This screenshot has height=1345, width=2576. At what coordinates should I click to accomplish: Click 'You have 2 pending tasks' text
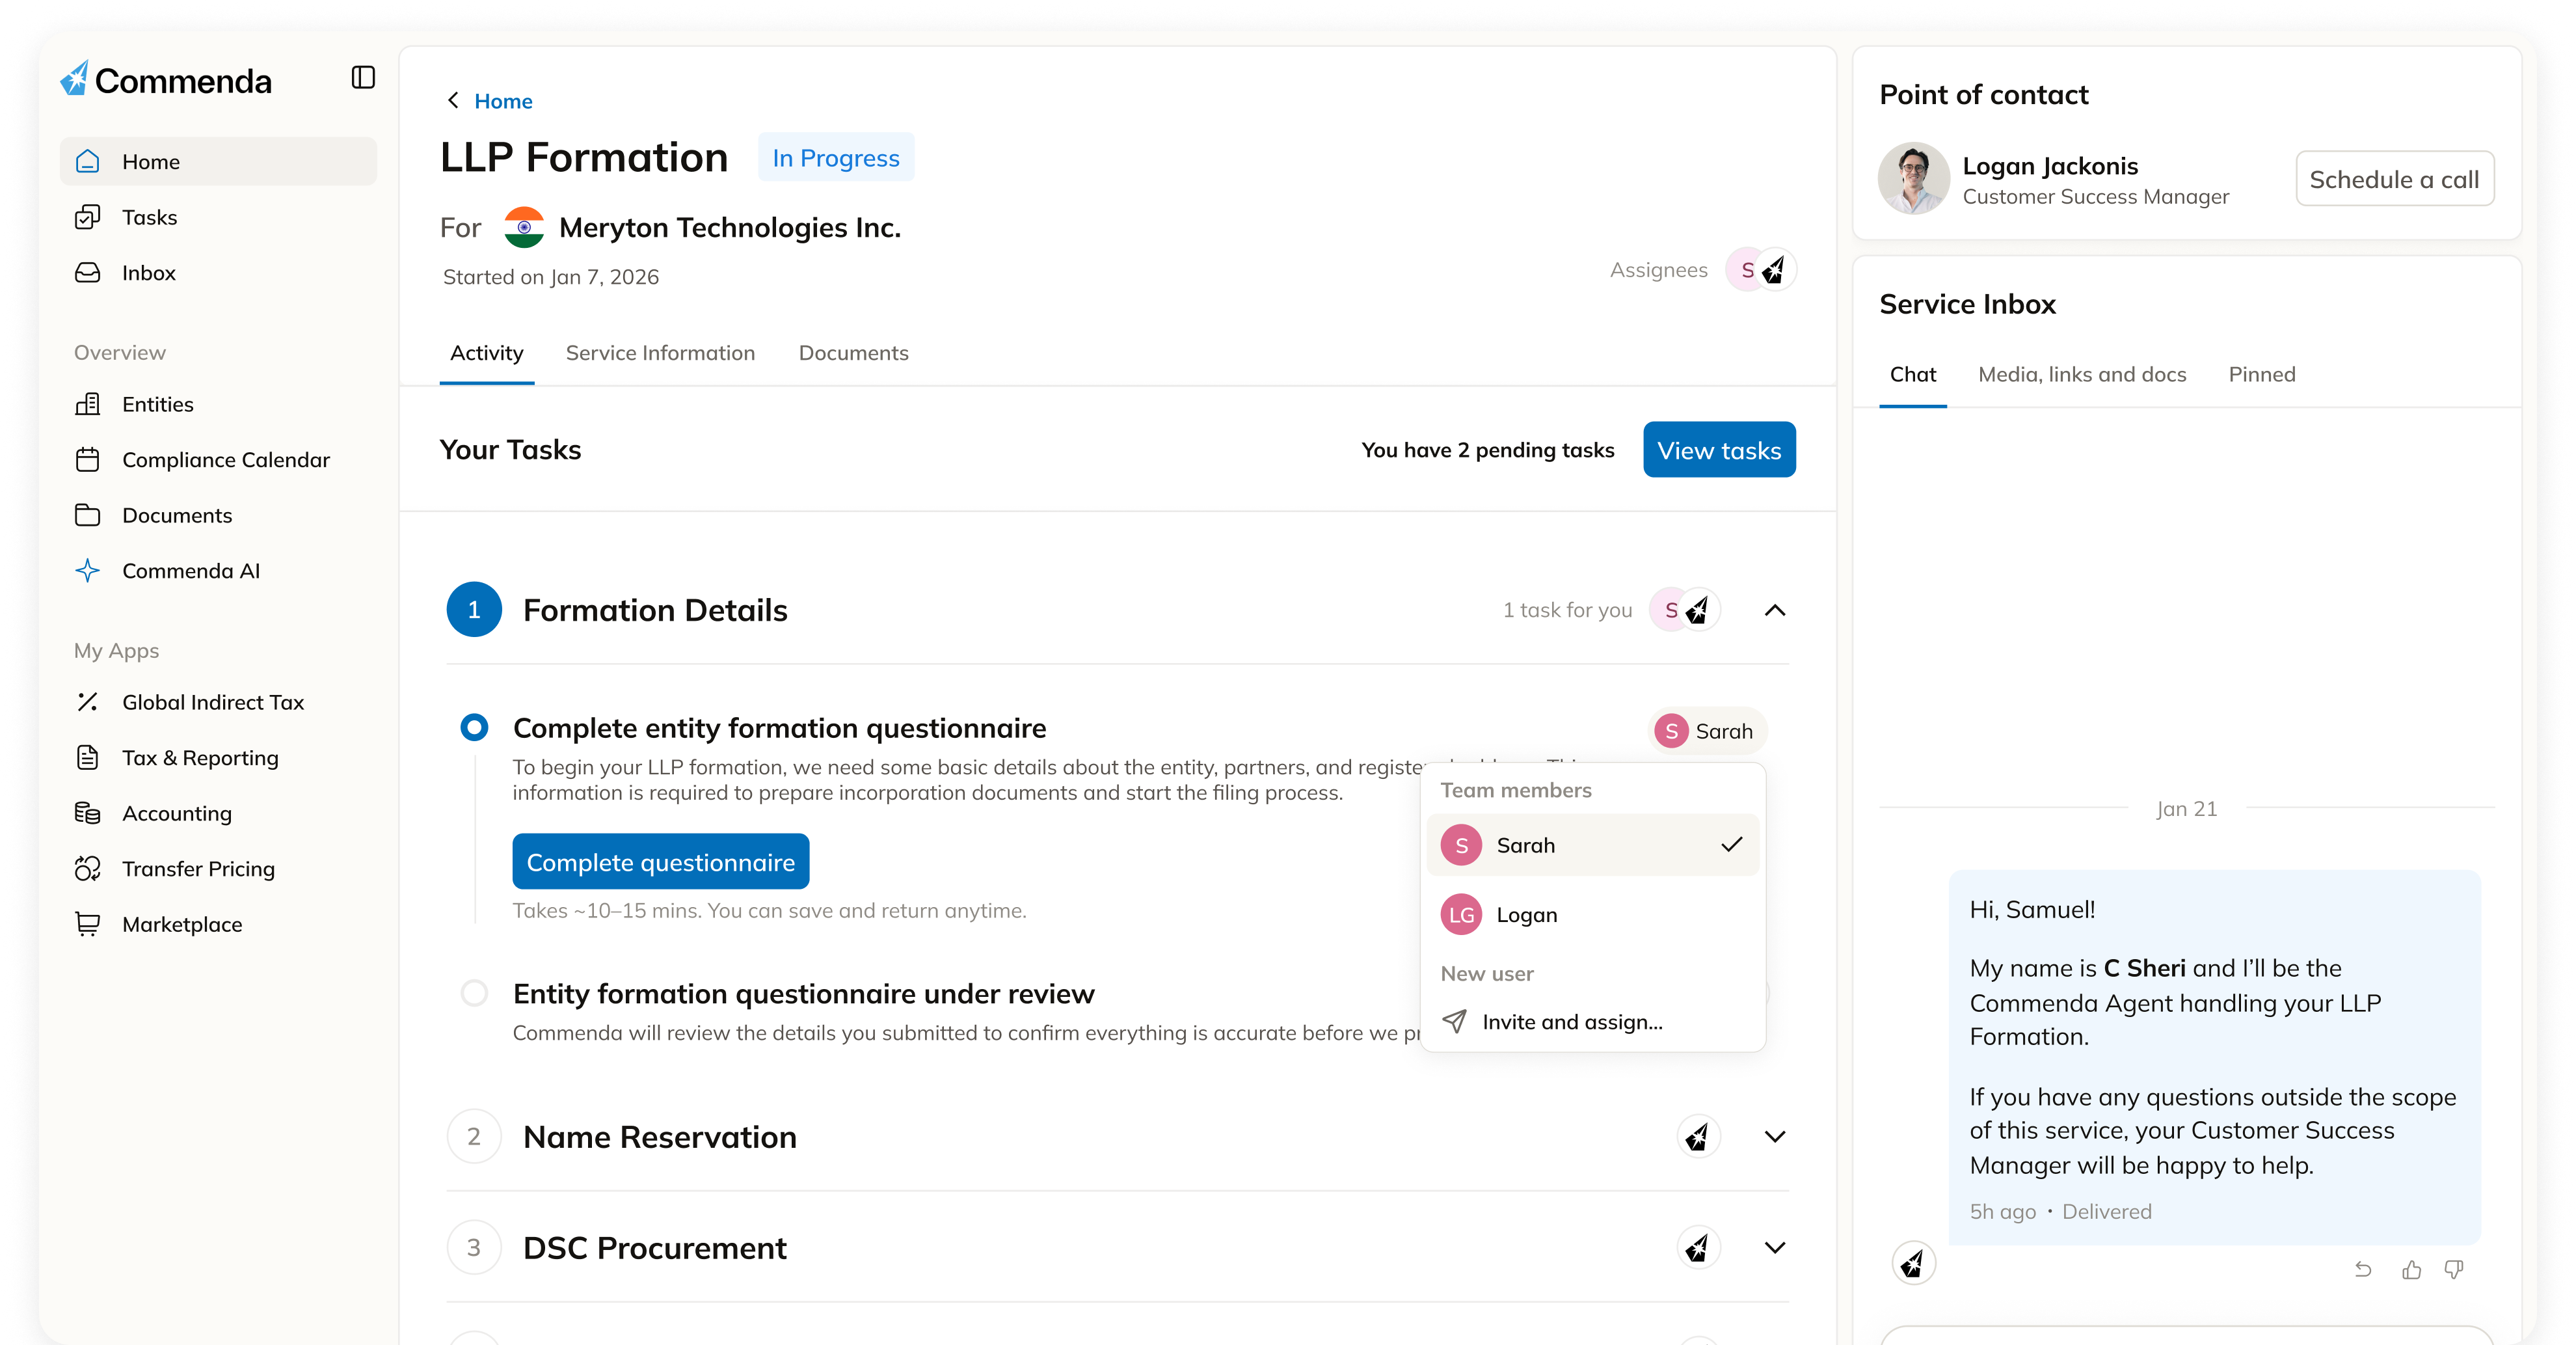[1488, 450]
